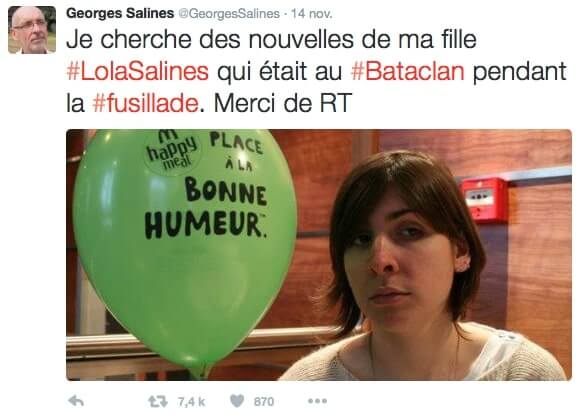Click the Merci de RT text
This screenshot has width=580, height=417.
[x=283, y=103]
